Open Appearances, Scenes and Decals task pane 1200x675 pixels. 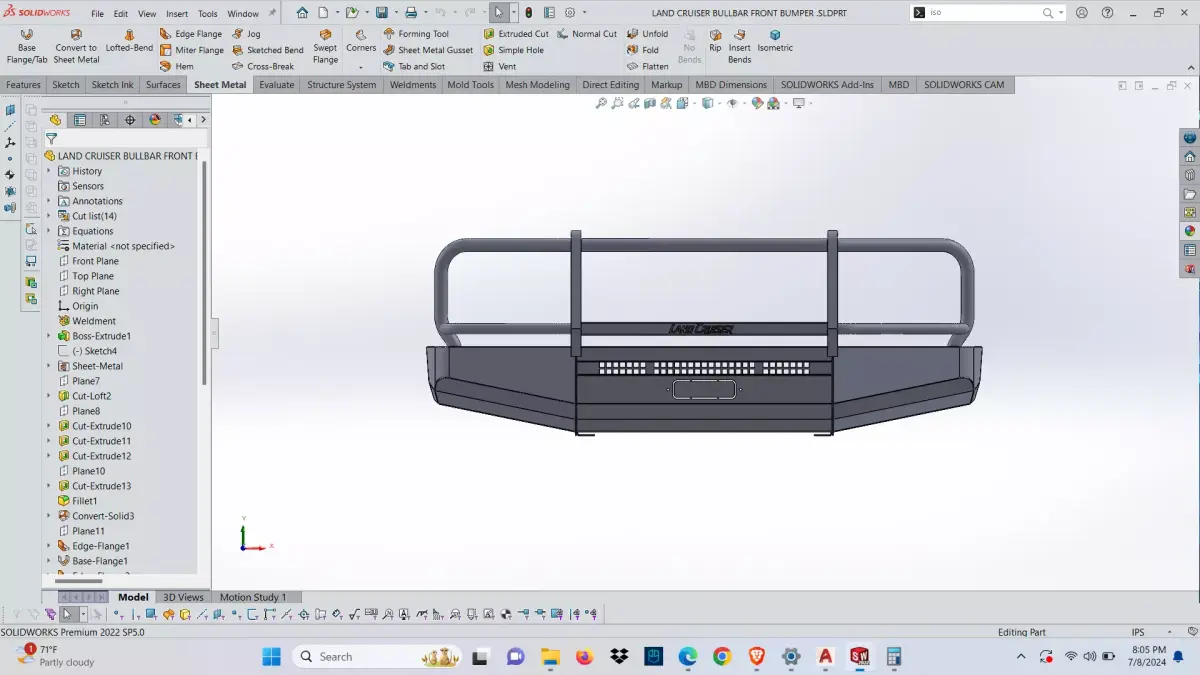click(1190, 231)
